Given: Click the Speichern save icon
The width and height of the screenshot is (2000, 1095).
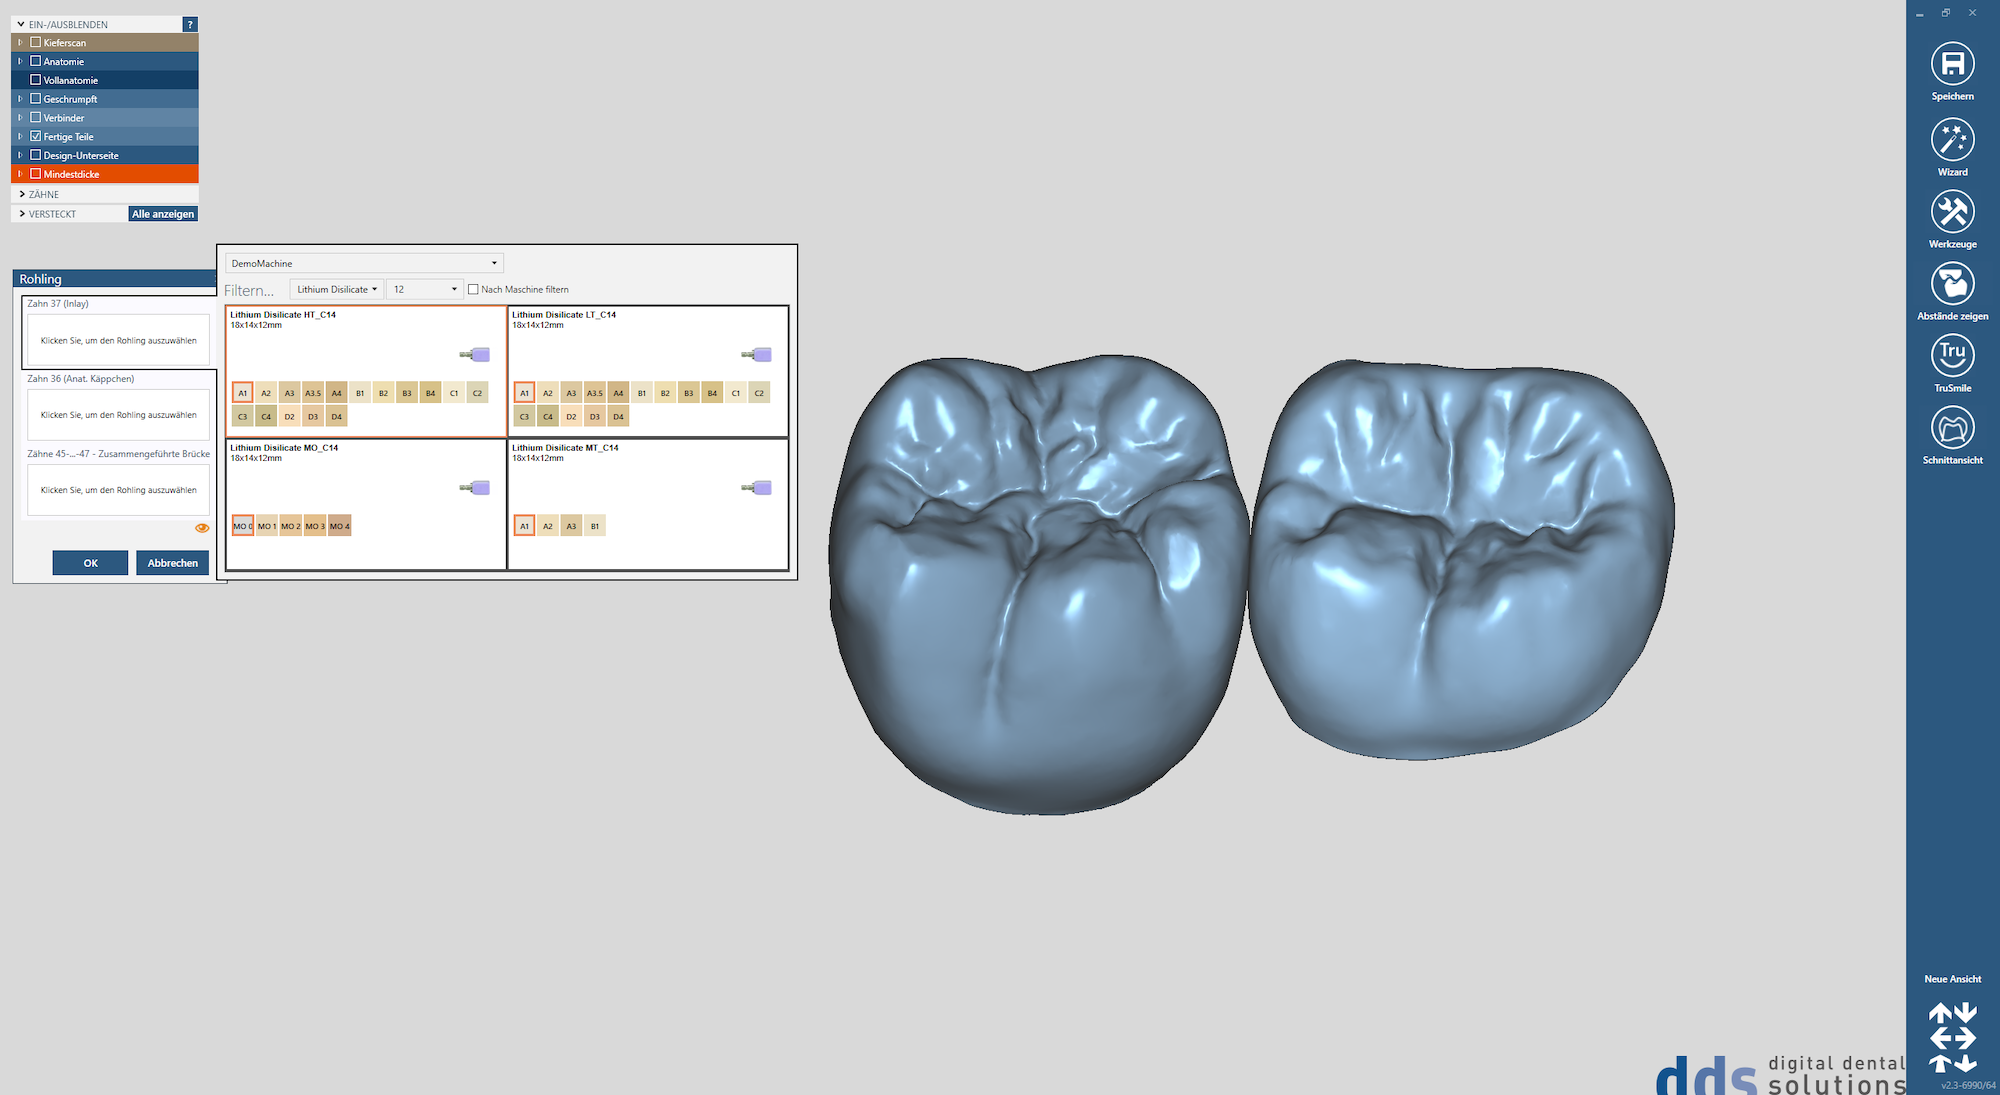Looking at the screenshot, I should pyautogui.click(x=1952, y=65).
